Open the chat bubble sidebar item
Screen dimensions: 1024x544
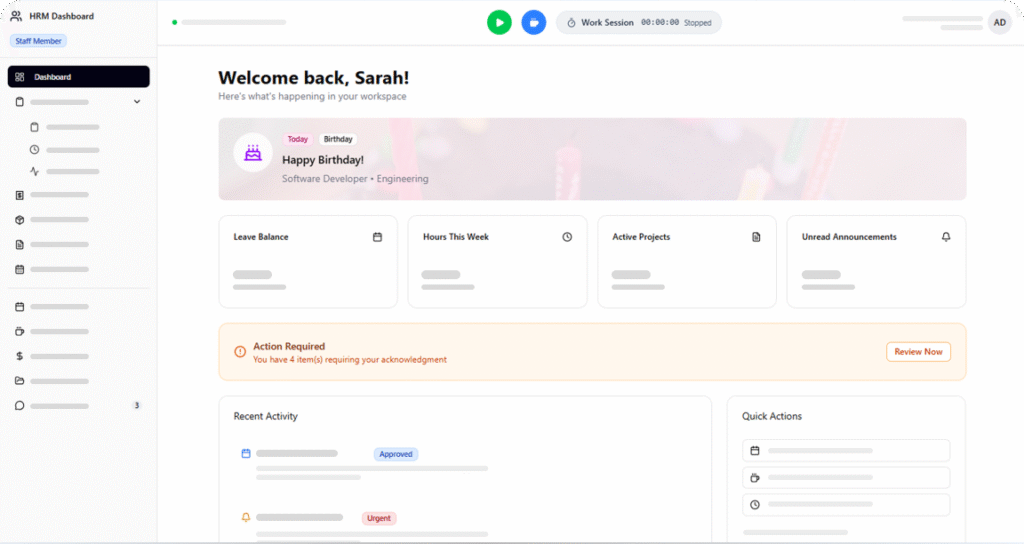tap(20, 406)
